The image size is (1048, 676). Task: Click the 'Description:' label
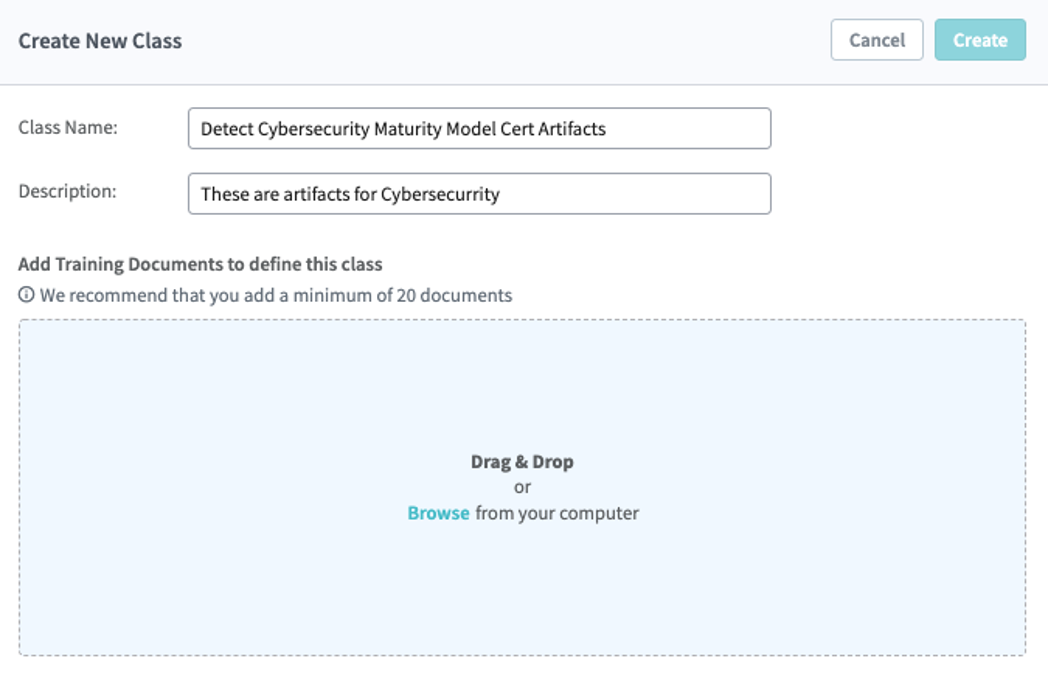(67, 191)
